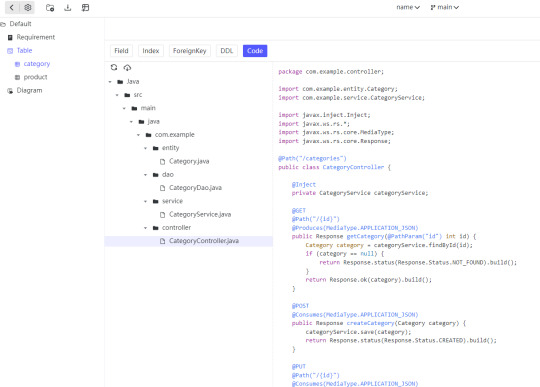The image size is (540, 387).
Task: Open the main branch dropdown
Action: pyautogui.click(x=445, y=7)
